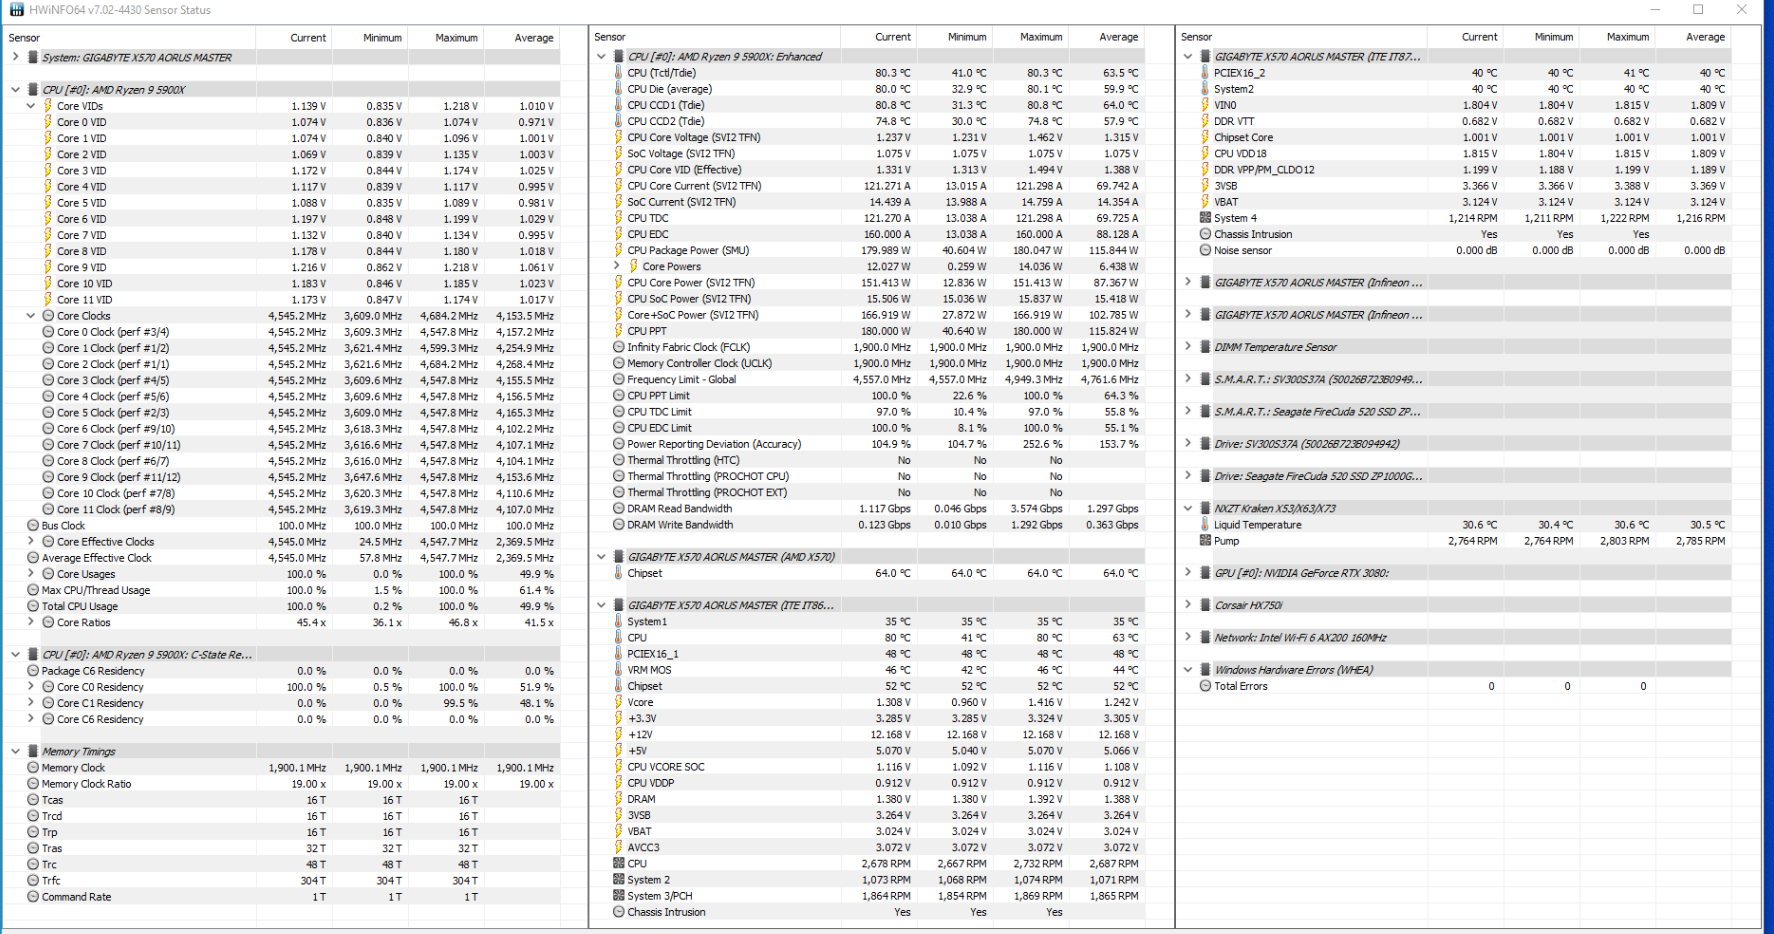Viewport: 1774px width, 934px height.
Task: Select the Core 5 Clock (perf #2/3) label
Action: tap(113, 413)
